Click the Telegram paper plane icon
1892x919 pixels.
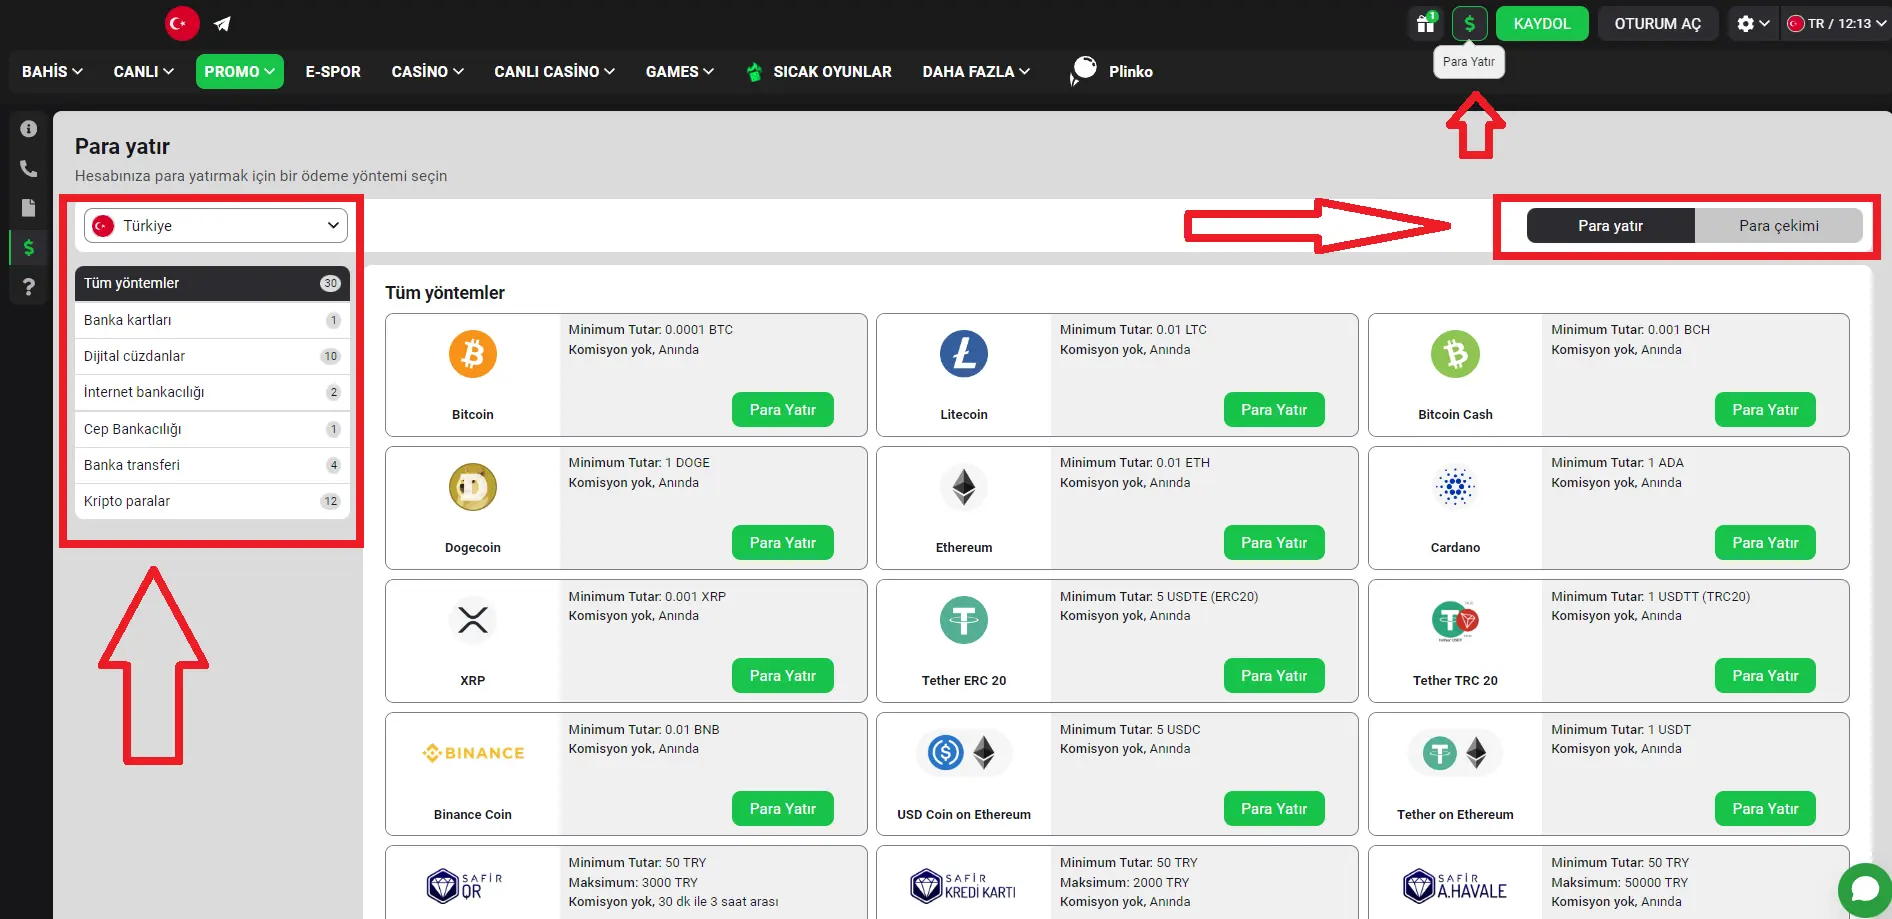coord(222,24)
